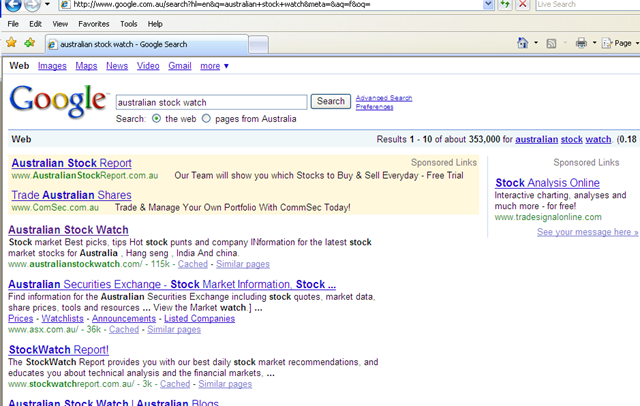The width and height of the screenshot is (640, 406).
Task: Open the ASX Listed Companies sublink
Action: (x=200, y=319)
